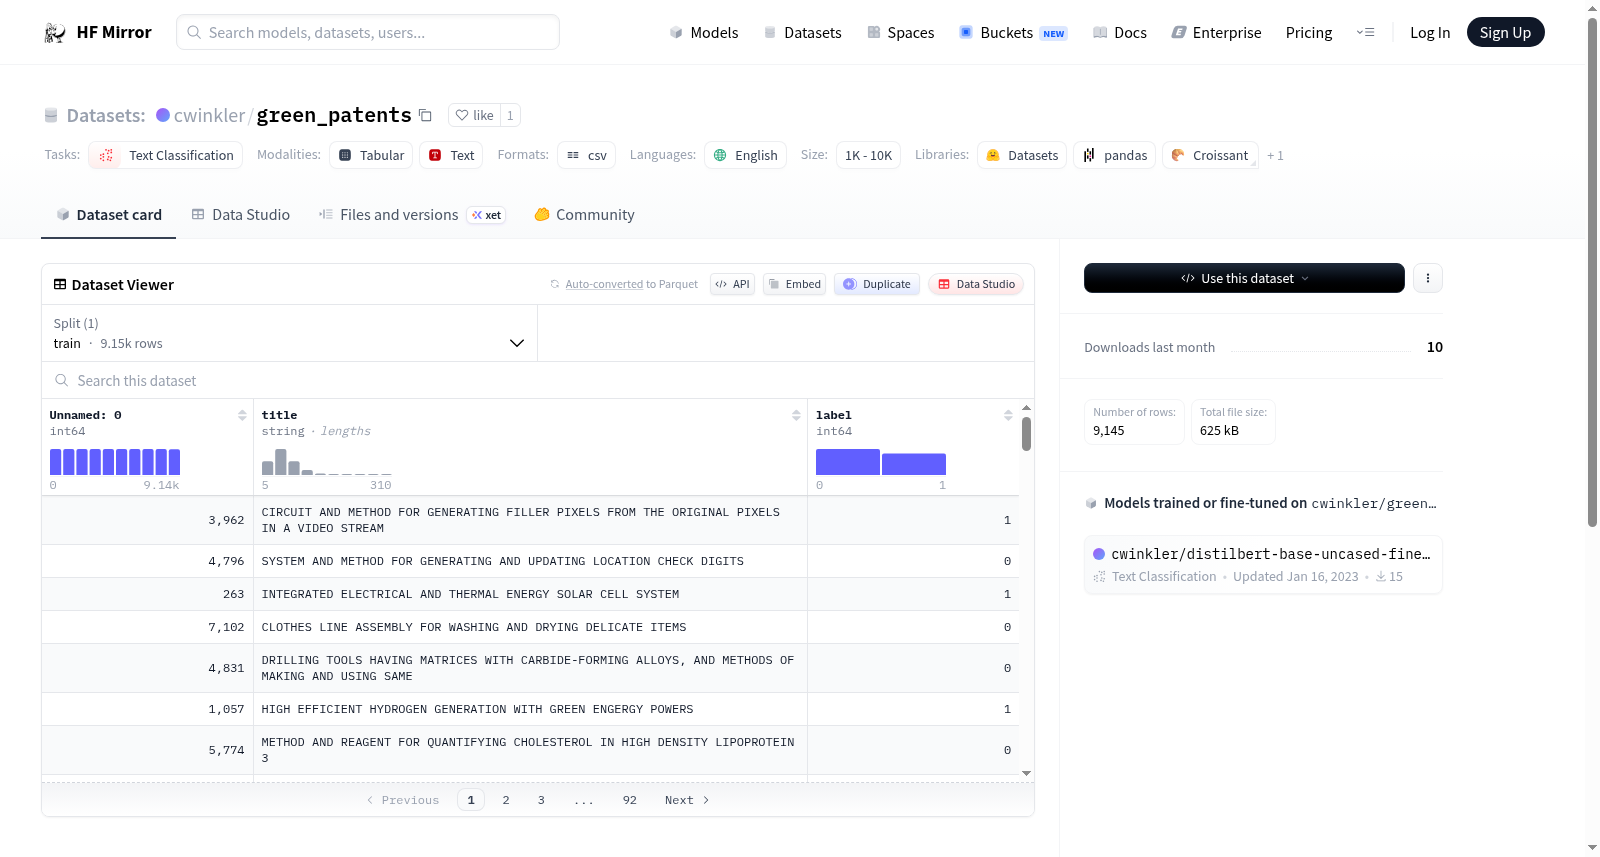Select current page 1 in pagination
The image size is (1600, 857).
point(471,800)
